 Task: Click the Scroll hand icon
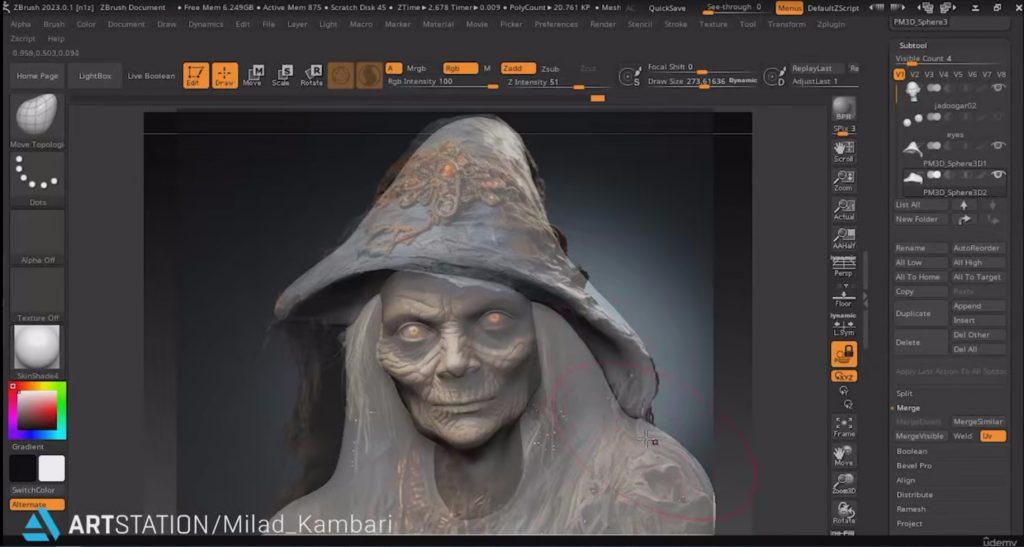(x=844, y=151)
